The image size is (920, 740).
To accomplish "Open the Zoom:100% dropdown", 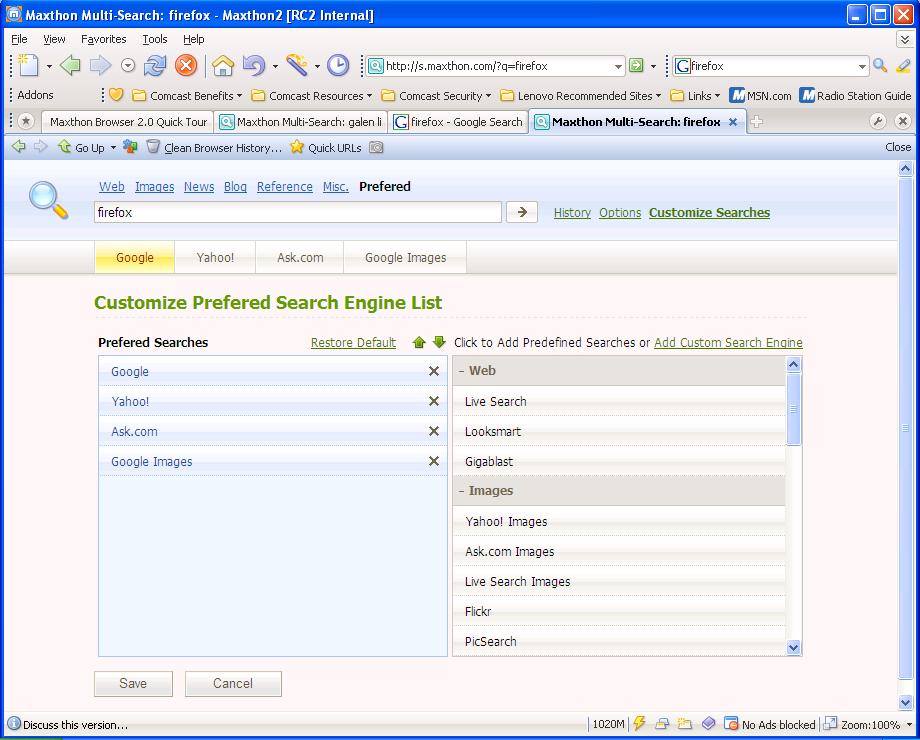I will click(x=909, y=724).
